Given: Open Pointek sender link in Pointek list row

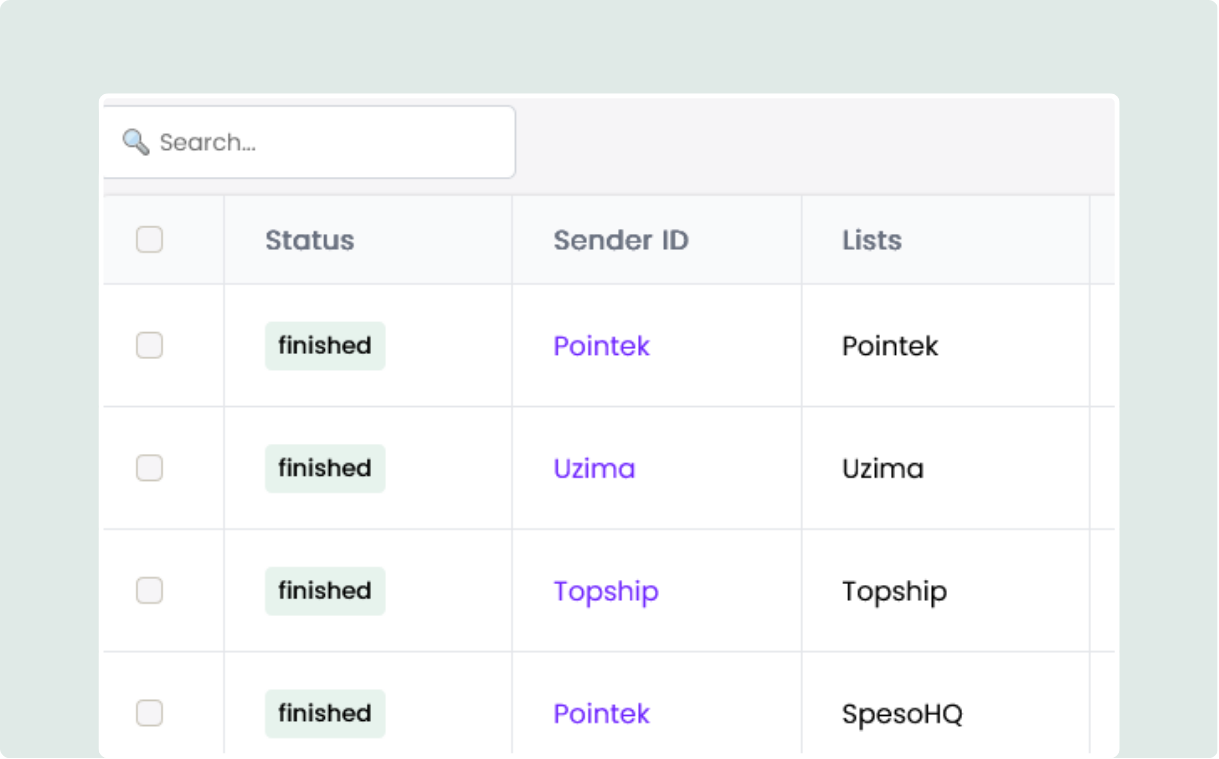Looking at the screenshot, I should 602,346.
